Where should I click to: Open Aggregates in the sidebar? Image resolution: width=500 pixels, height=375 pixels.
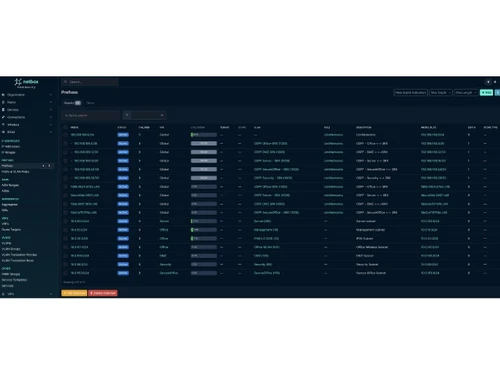coord(10,204)
